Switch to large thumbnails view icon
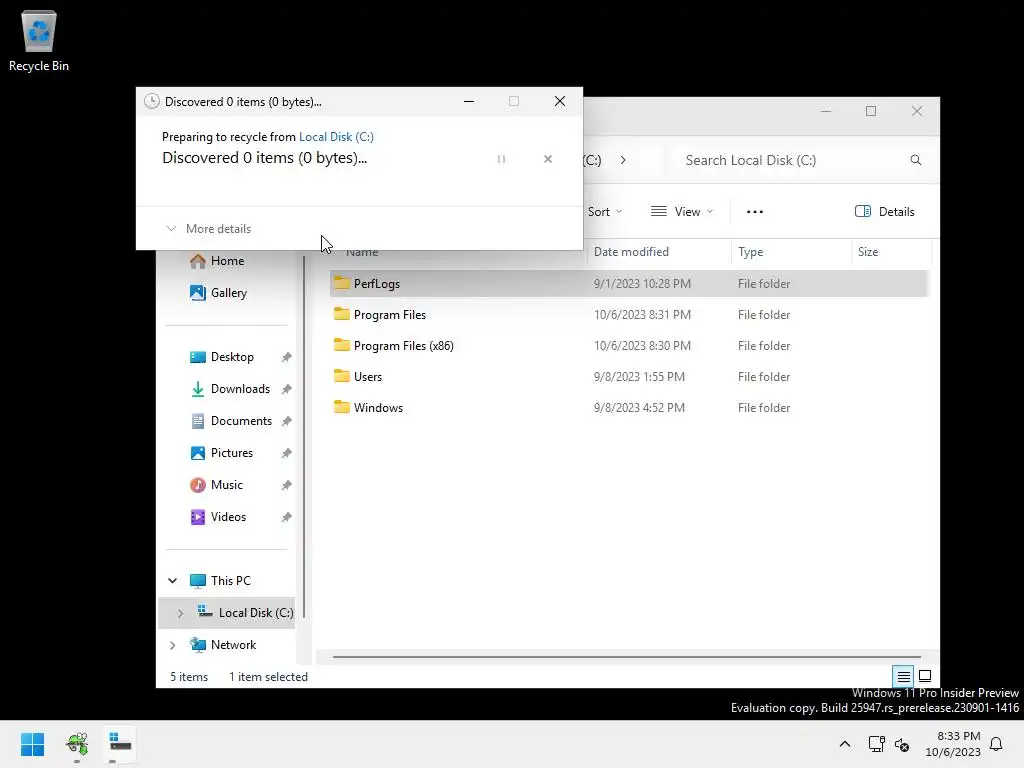Viewport: 1024px width, 768px height. click(925, 676)
